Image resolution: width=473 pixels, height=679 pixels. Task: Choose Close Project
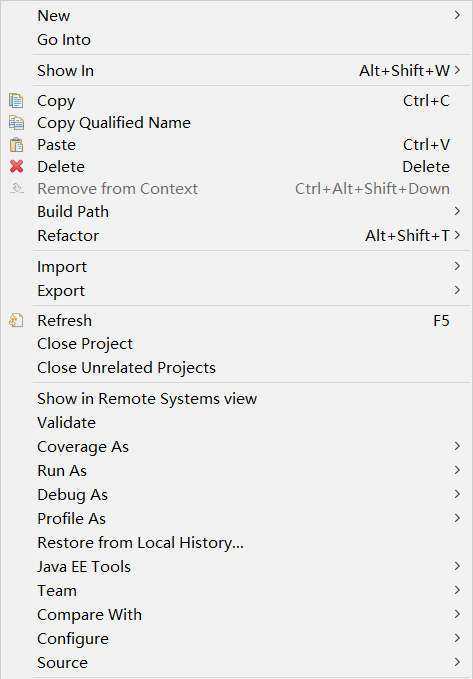[x=85, y=344]
